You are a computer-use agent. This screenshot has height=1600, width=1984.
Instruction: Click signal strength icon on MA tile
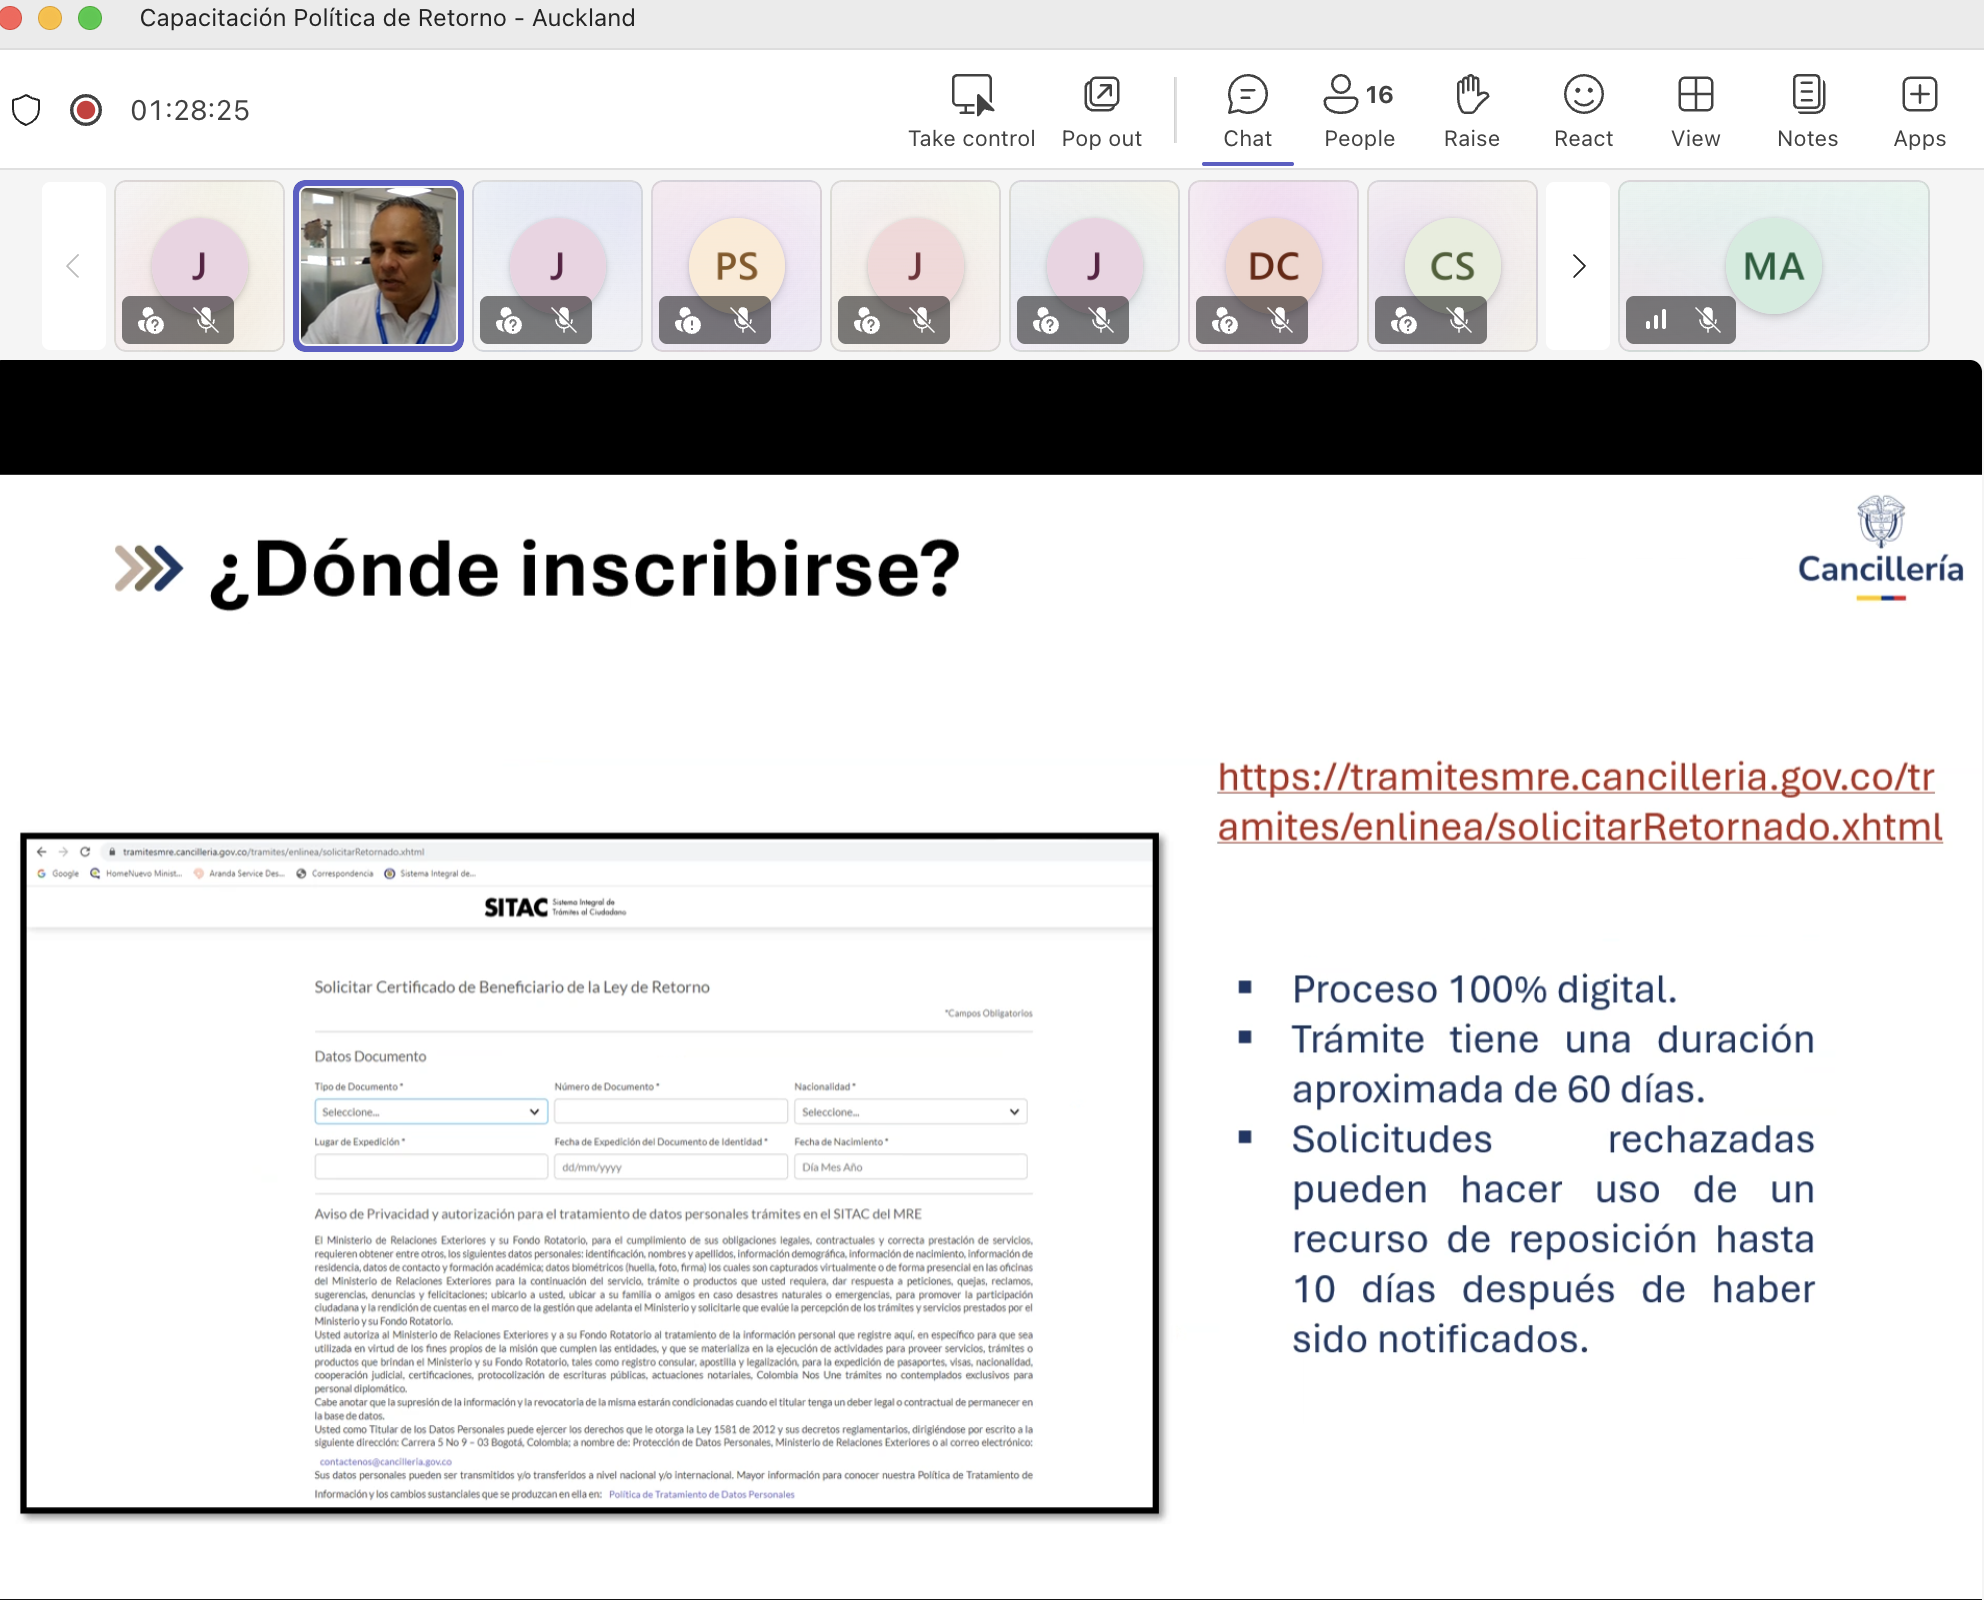pyautogui.click(x=1656, y=320)
